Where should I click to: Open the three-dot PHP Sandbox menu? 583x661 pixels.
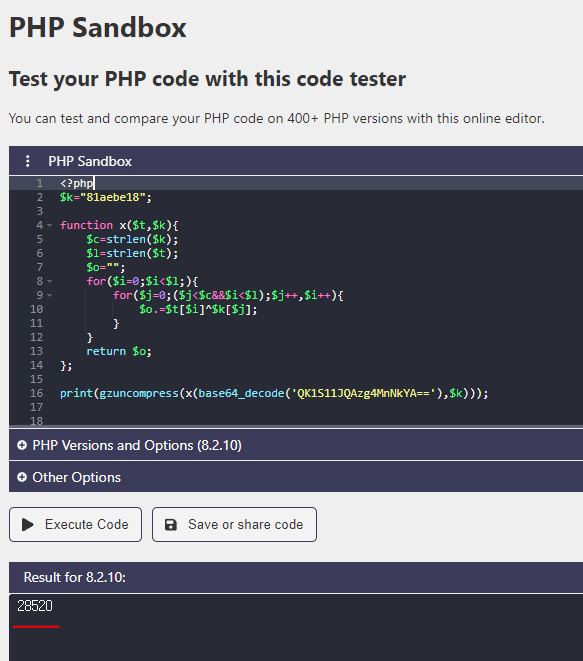27,161
